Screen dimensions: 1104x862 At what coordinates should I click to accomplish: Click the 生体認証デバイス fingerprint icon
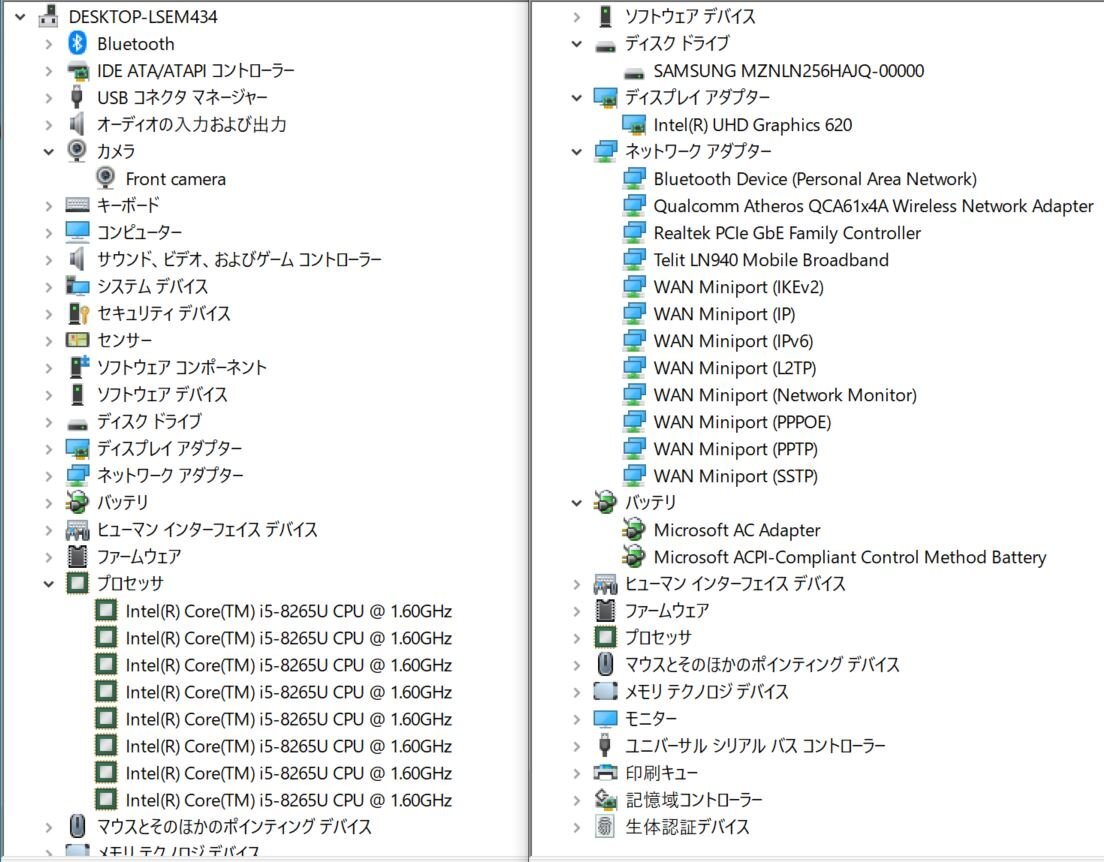tap(605, 827)
